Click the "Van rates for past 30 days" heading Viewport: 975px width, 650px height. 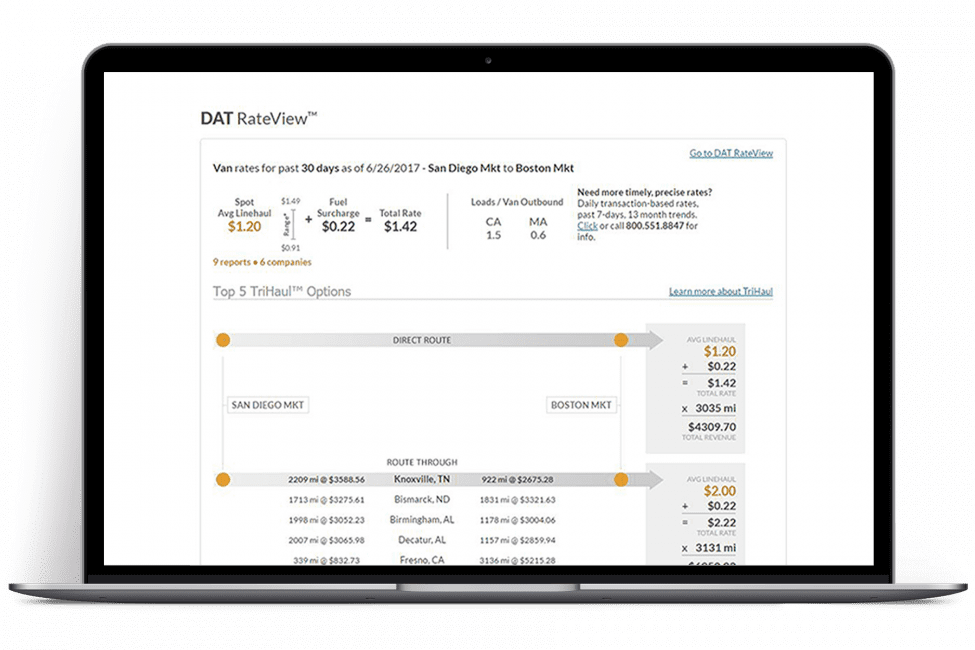[x=393, y=168]
